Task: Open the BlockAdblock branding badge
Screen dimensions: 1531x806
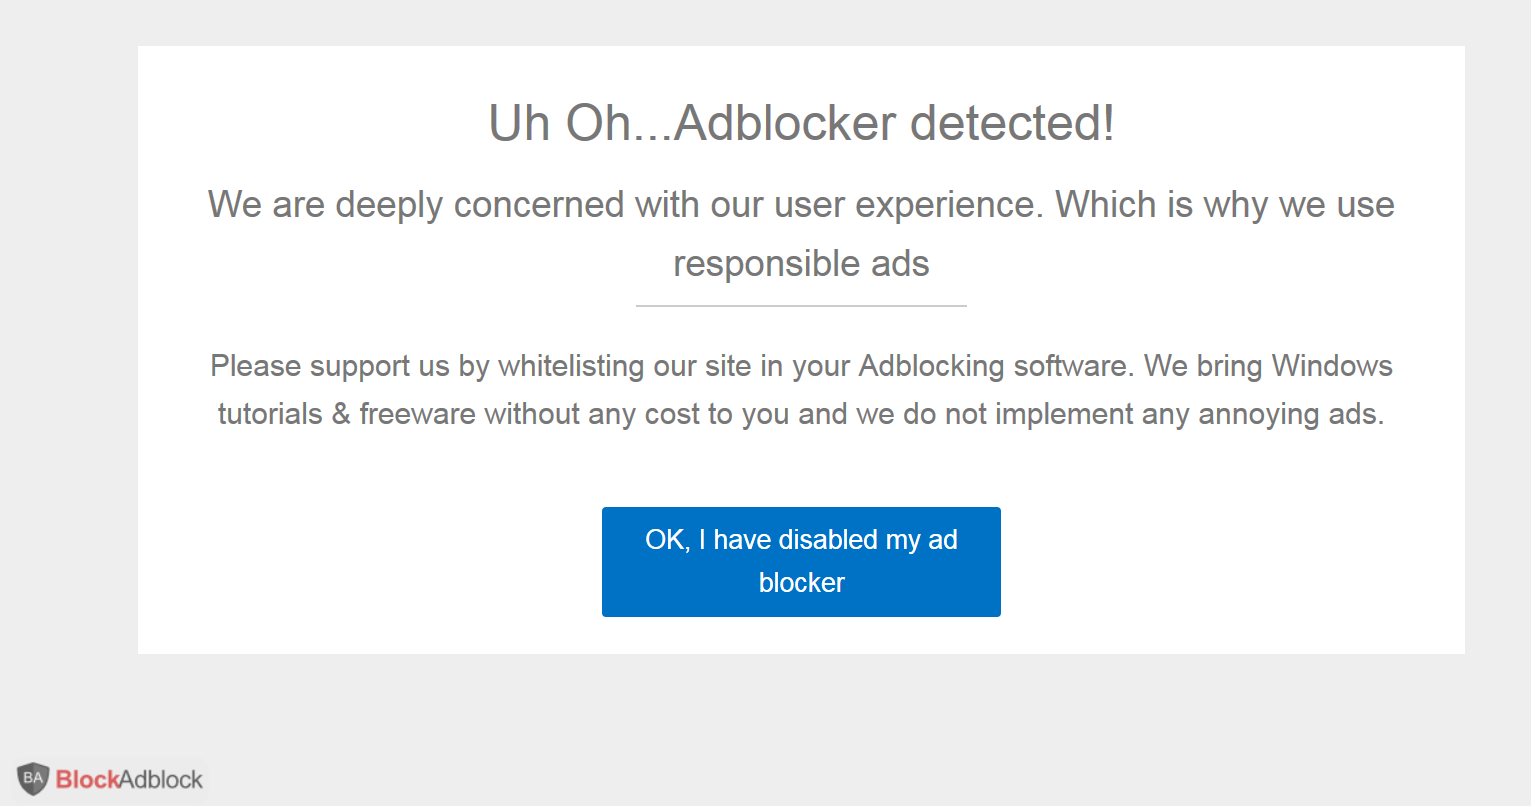Action: tap(110, 778)
